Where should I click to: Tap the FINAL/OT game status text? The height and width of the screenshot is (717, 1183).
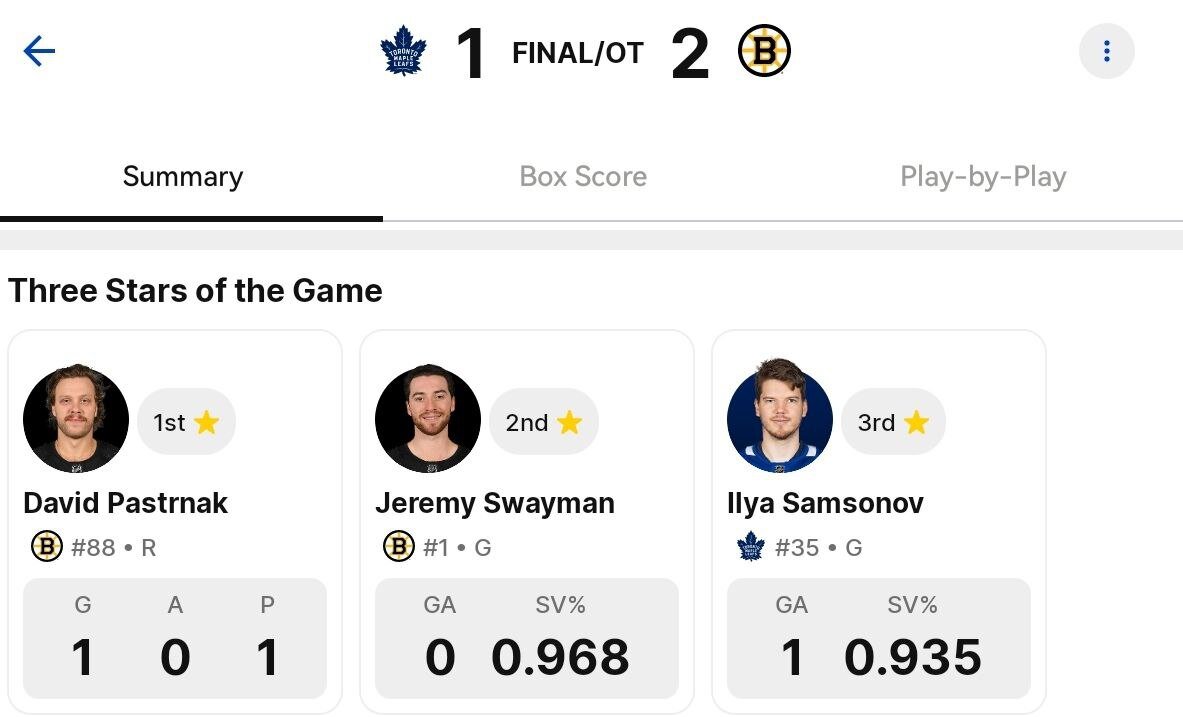point(578,53)
